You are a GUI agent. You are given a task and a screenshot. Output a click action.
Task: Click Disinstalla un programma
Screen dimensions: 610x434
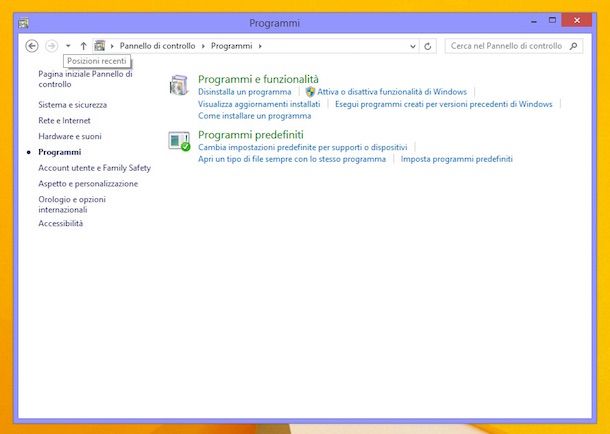pyautogui.click(x=244, y=92)
